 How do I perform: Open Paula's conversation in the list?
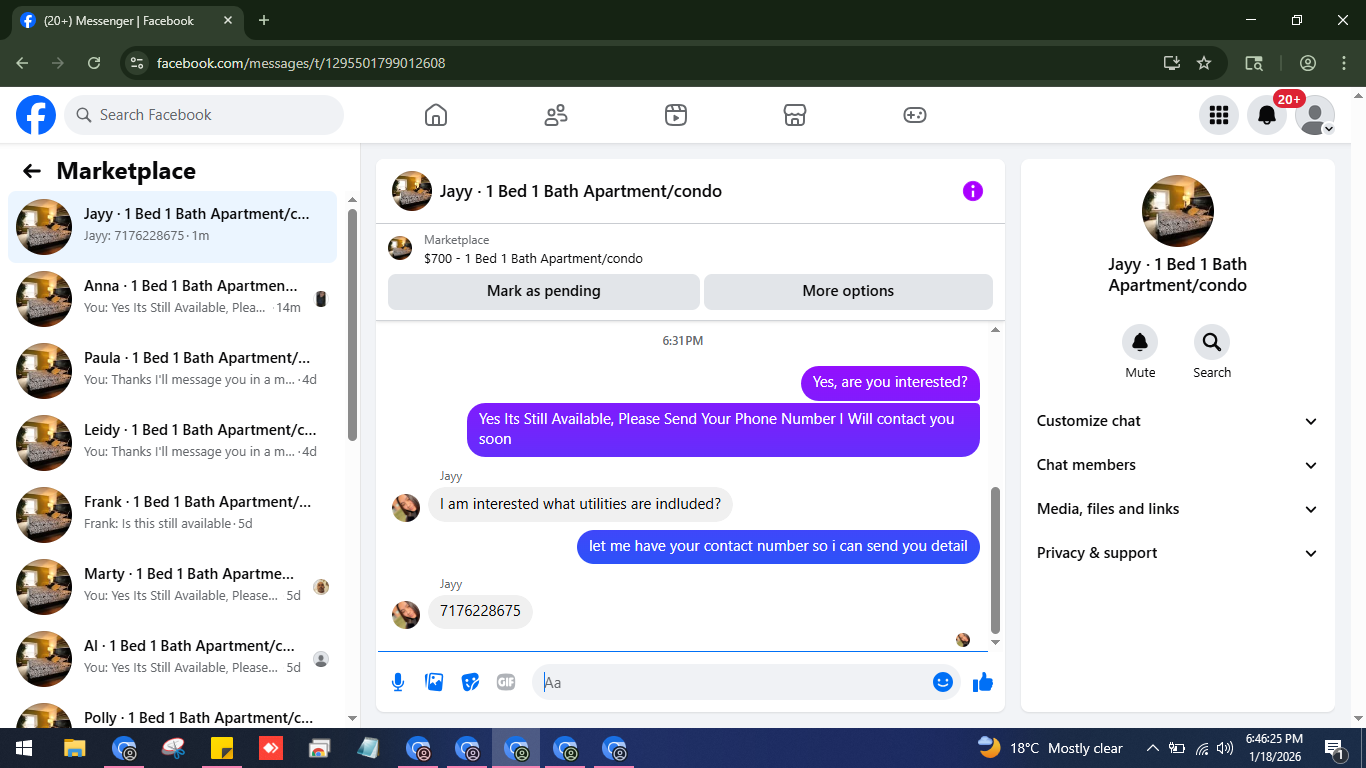173,371
